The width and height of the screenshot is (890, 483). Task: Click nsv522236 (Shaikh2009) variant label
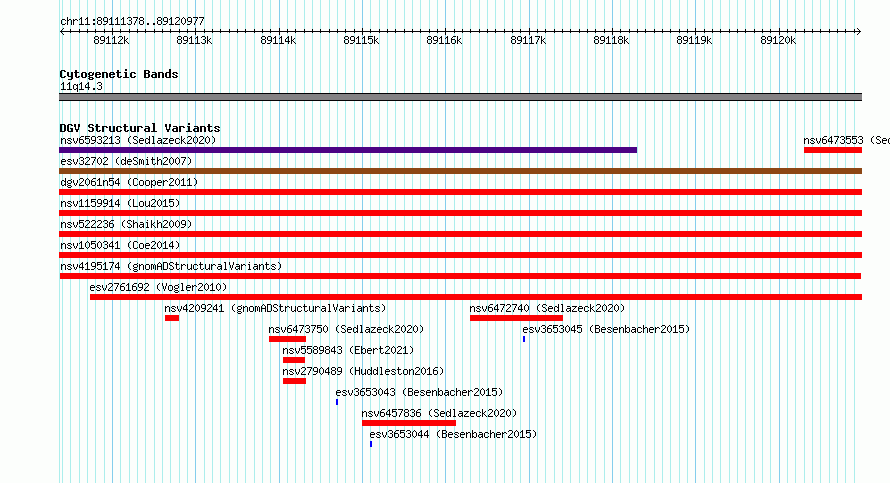pyautogui.click(x=126, y=224)
